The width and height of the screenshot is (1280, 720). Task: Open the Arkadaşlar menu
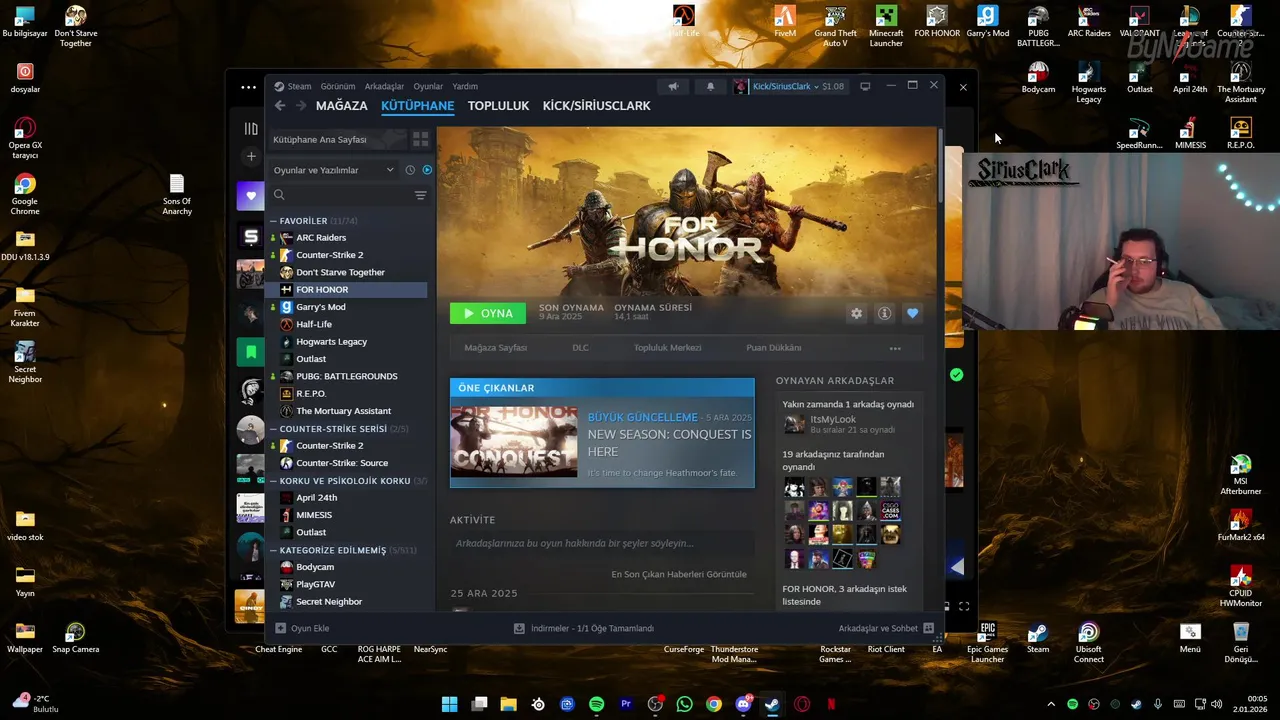tap(384, 86)
